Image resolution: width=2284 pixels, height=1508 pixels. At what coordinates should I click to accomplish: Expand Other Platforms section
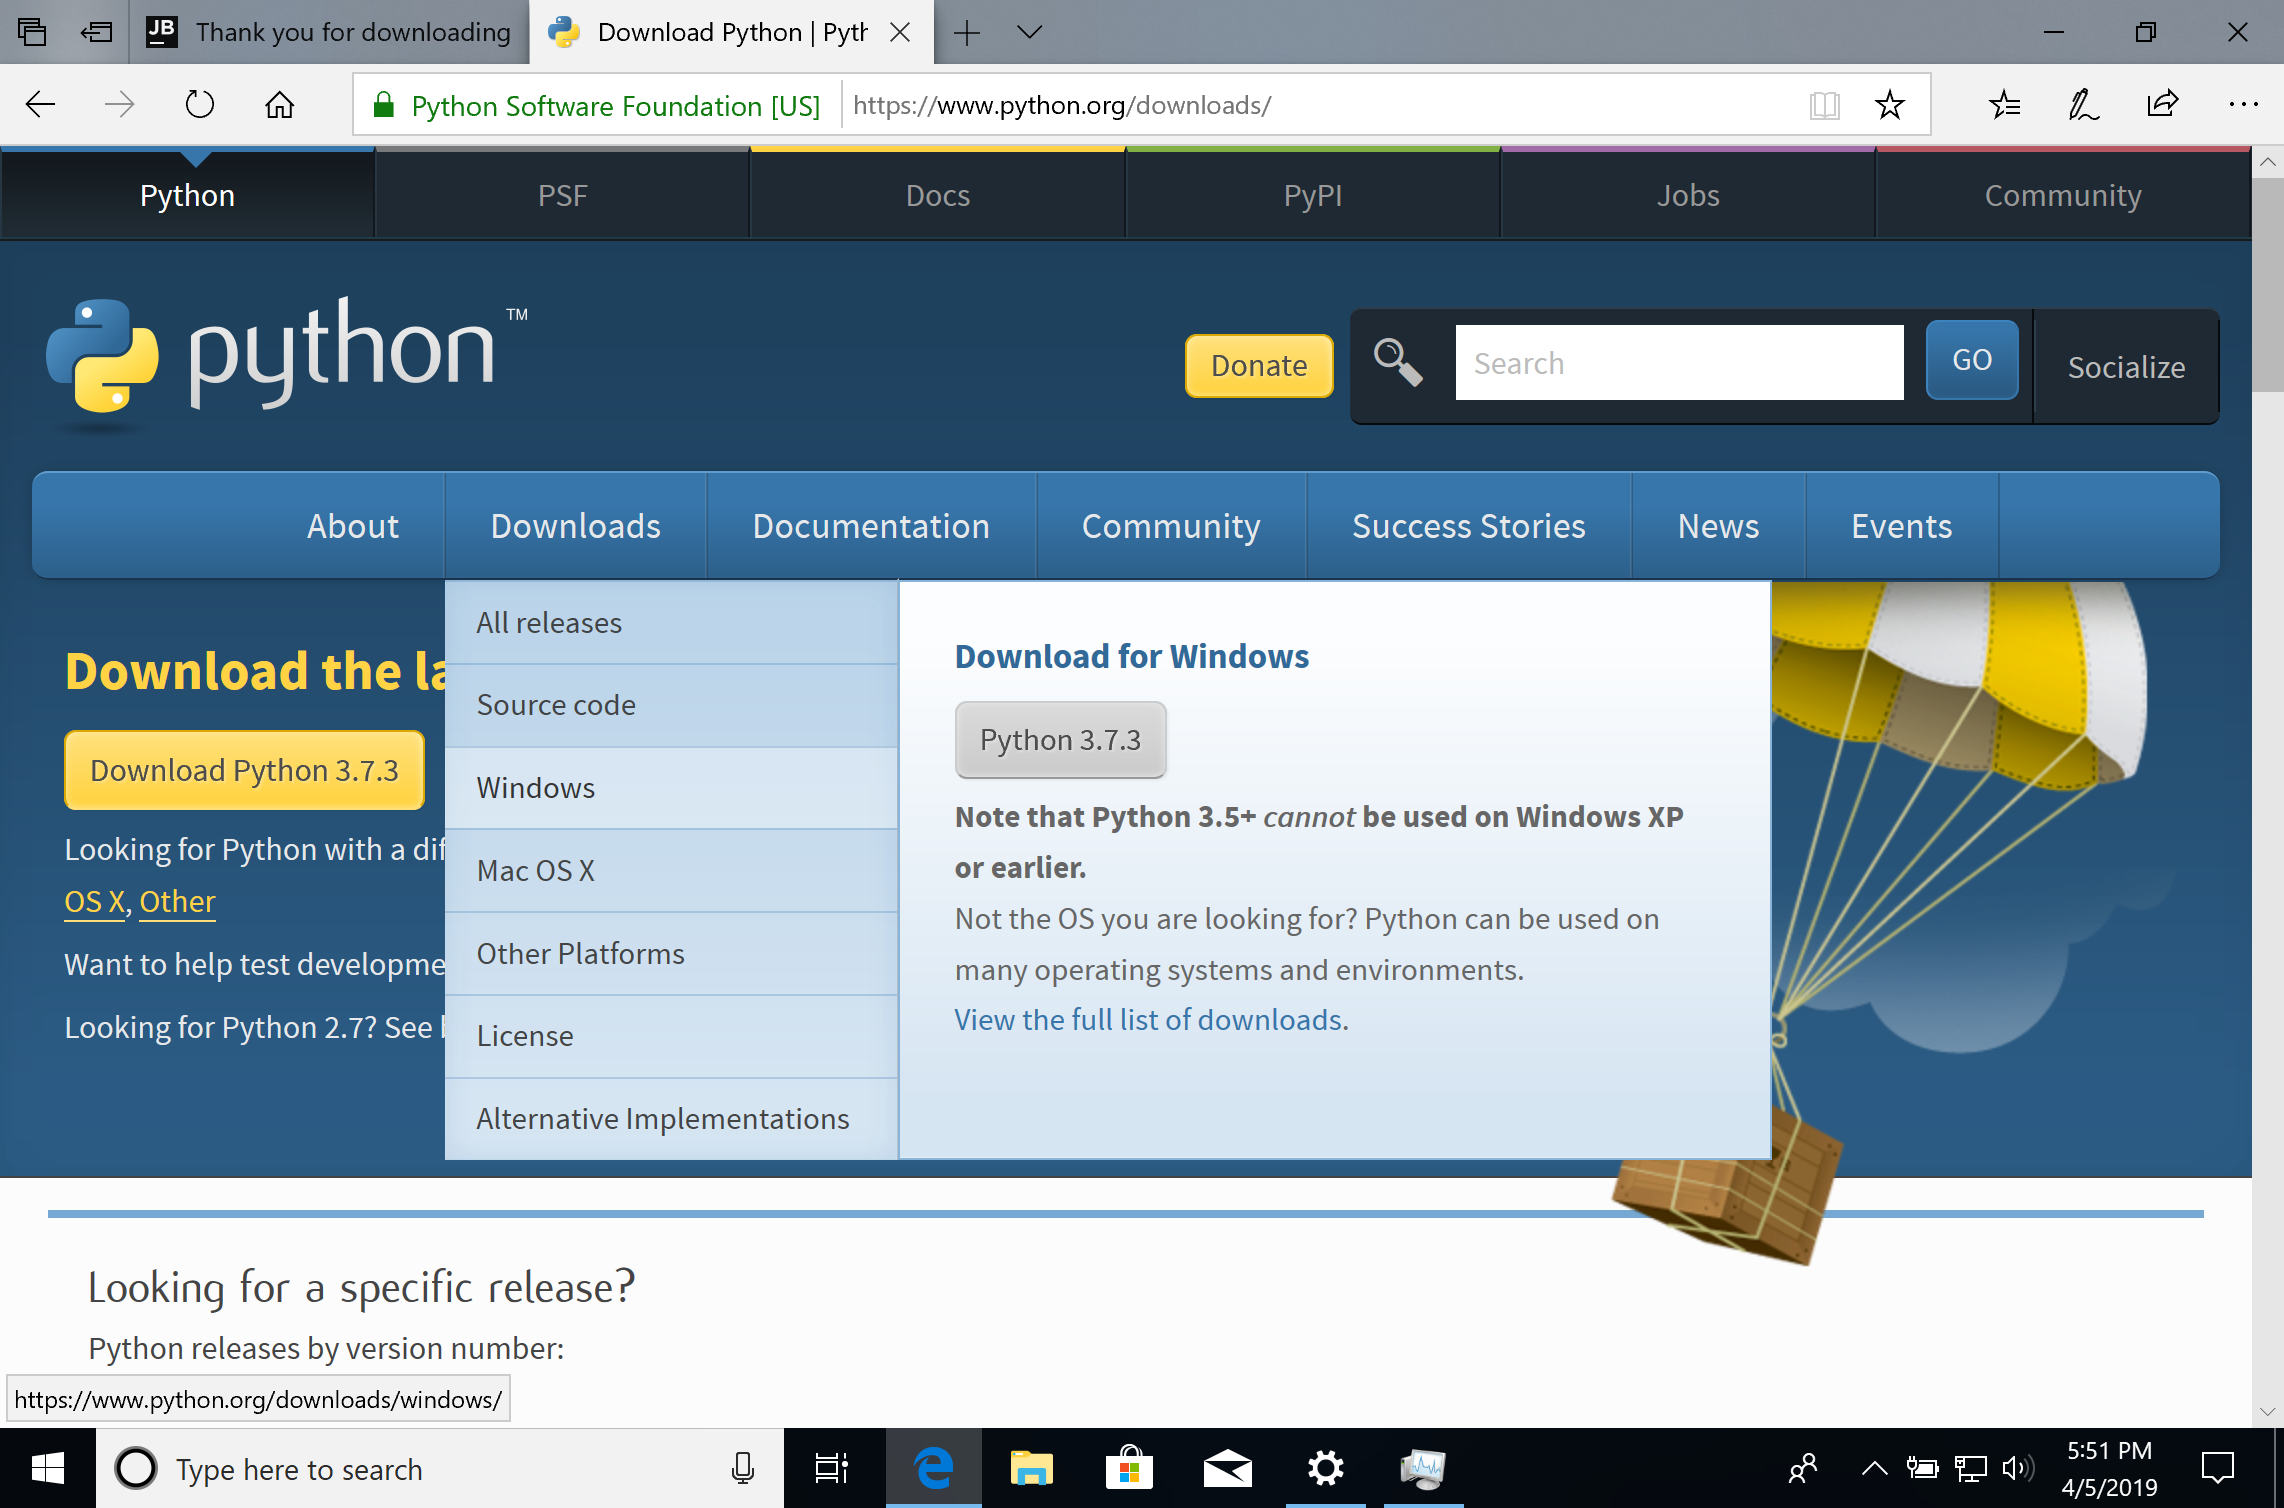click(x=579, y=953)
